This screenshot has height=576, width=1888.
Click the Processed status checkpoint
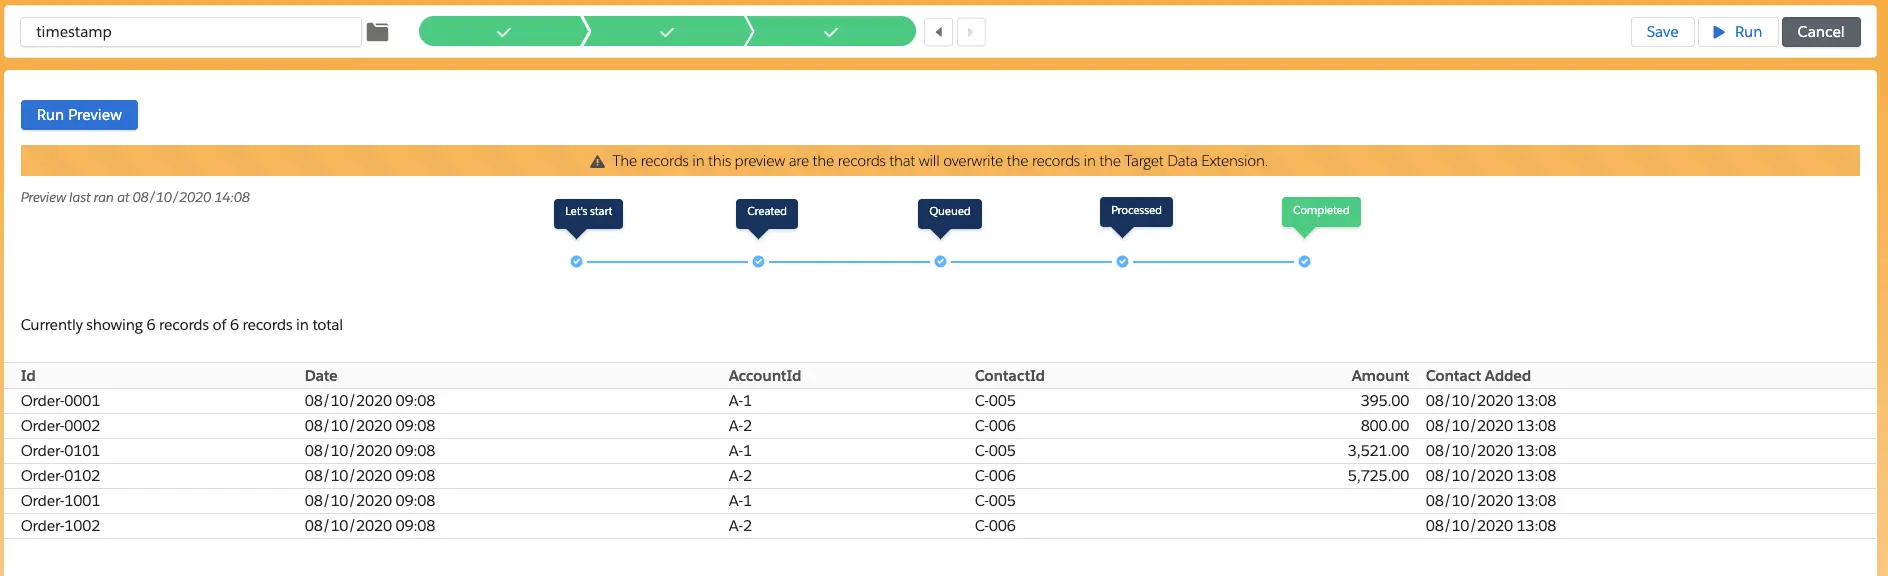pos(1122,262)
